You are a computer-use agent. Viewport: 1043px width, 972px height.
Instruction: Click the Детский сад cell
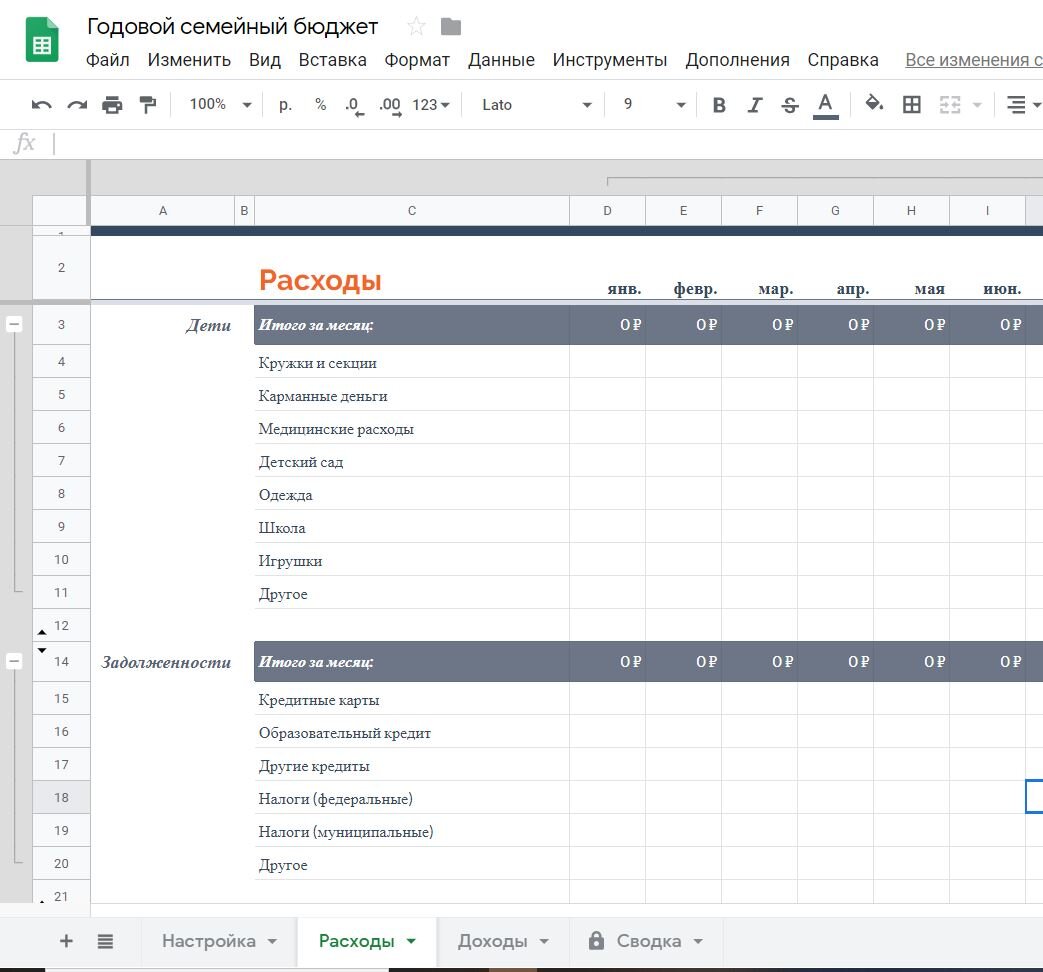tap(412, 460)
